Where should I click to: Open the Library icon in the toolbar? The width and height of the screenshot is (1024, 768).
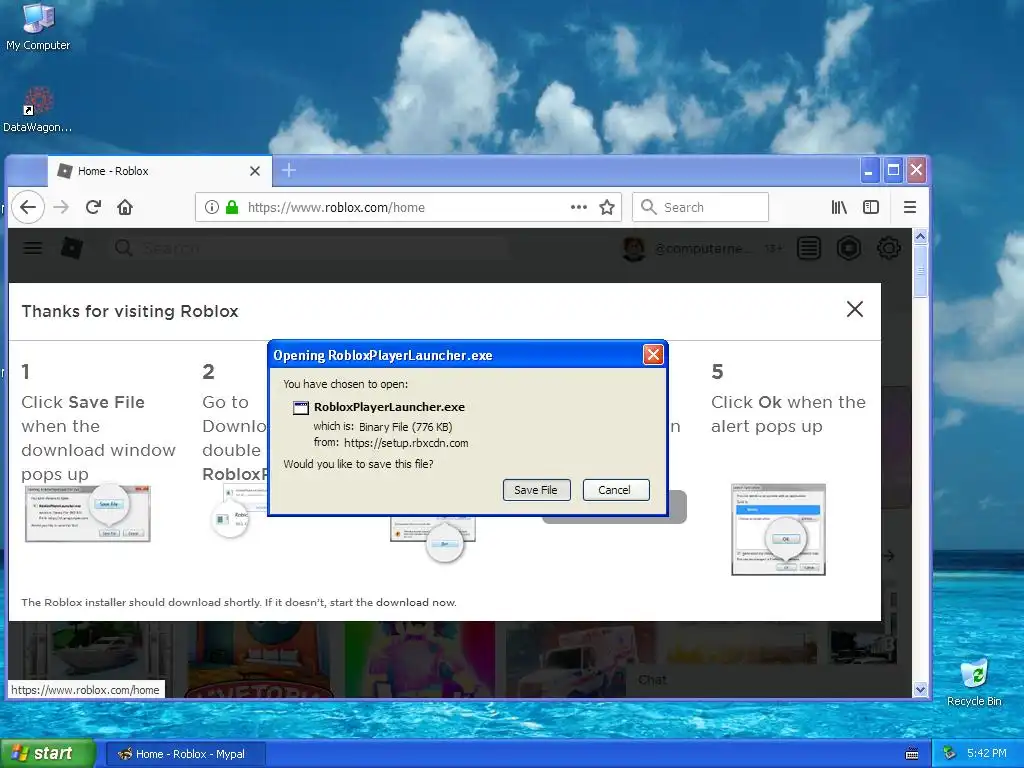(x=839, y=207)
